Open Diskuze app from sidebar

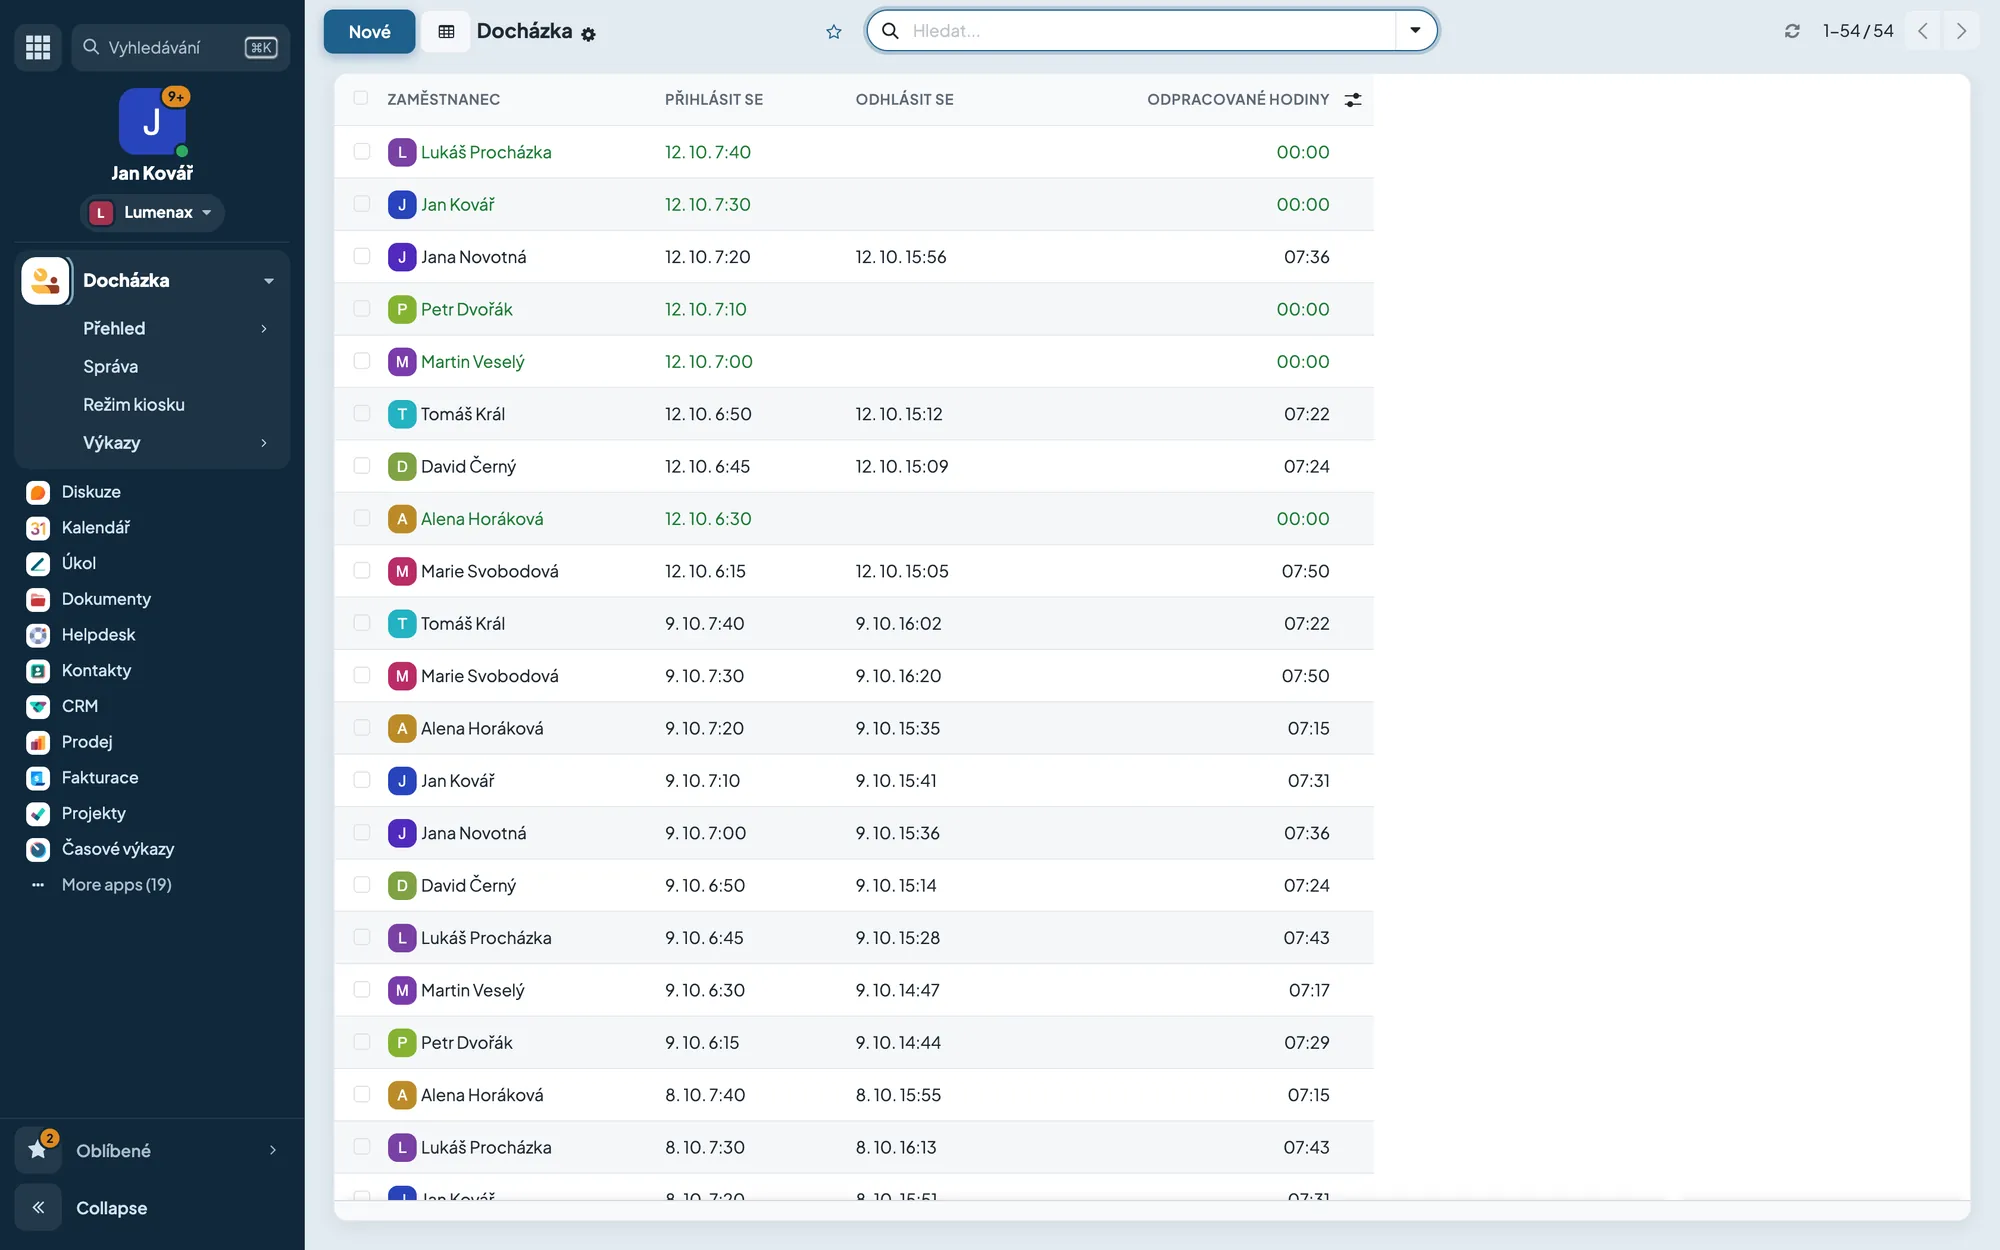90,492
